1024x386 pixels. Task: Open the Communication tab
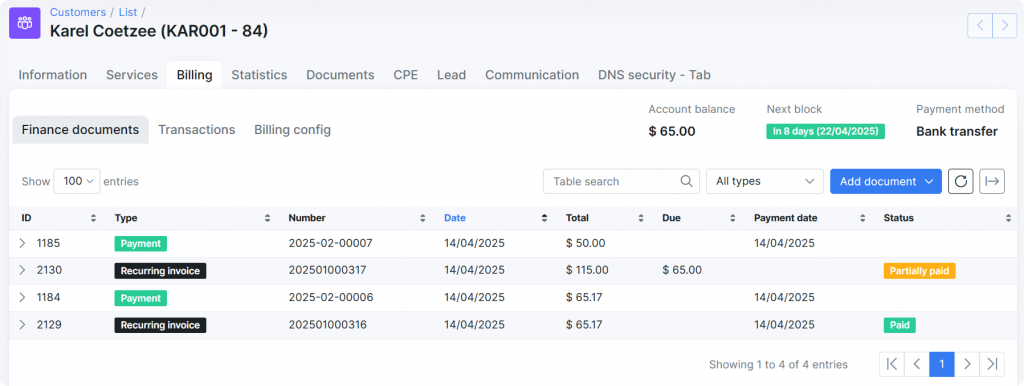pyautogui.click(x=532, y=75)
